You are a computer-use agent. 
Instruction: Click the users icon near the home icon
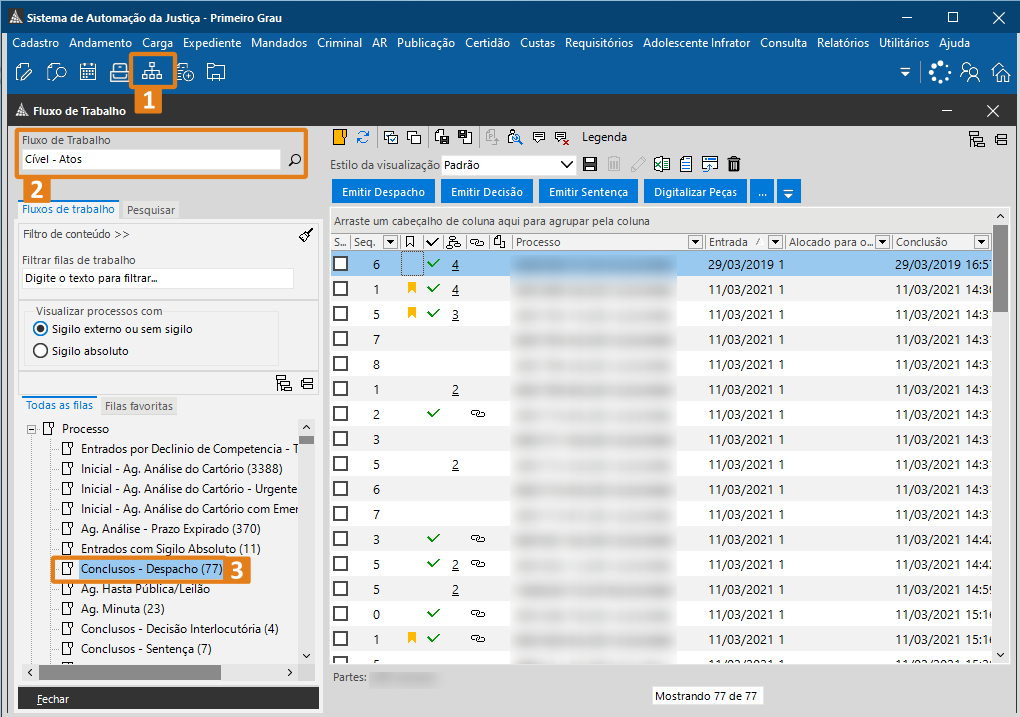pyautogui.click(x=970, y=72)
